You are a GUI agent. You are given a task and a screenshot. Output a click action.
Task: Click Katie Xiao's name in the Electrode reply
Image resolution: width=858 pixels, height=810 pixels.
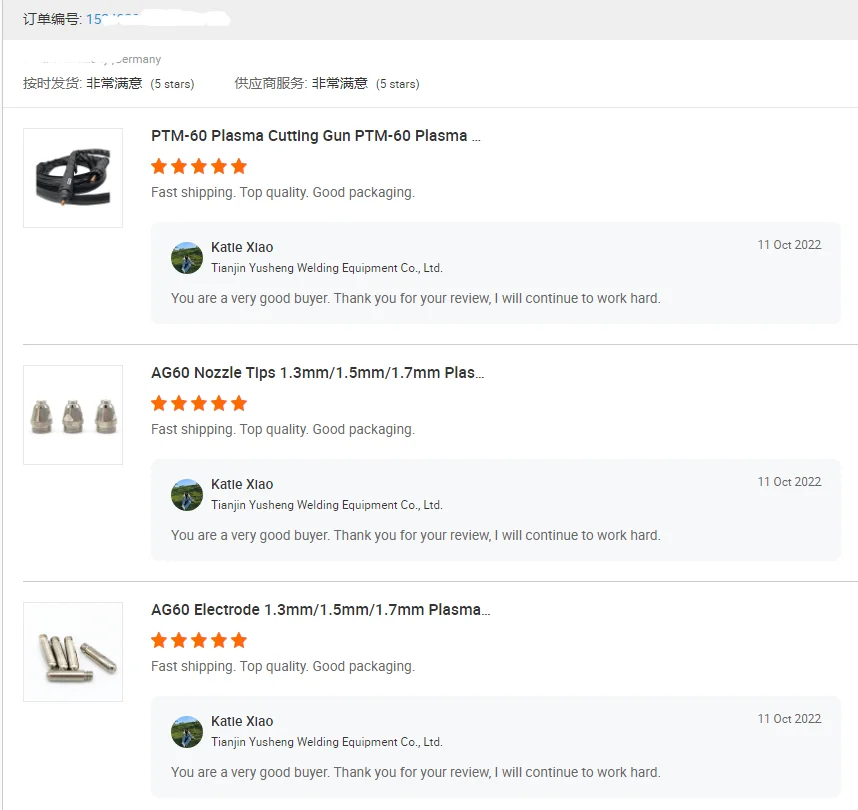point(242,722)
